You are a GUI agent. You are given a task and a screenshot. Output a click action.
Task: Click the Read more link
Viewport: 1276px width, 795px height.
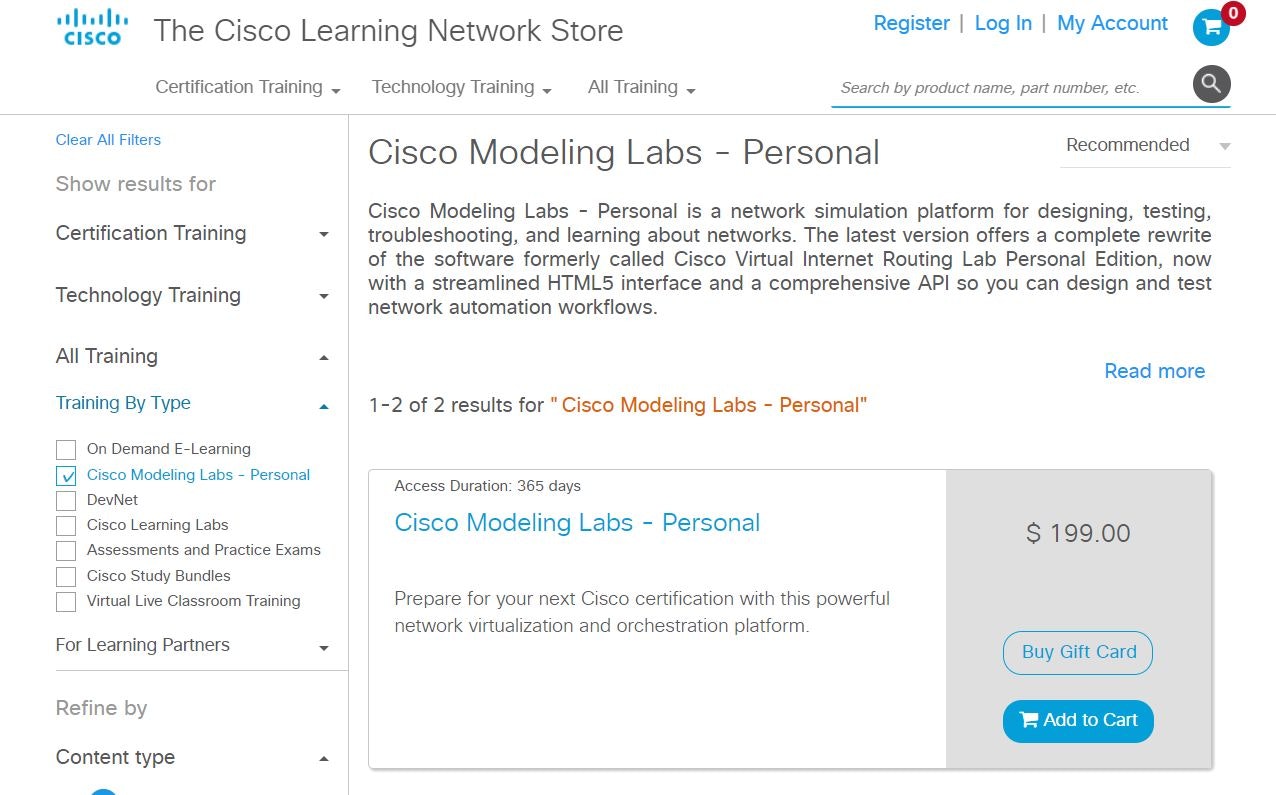[1154, 371]
